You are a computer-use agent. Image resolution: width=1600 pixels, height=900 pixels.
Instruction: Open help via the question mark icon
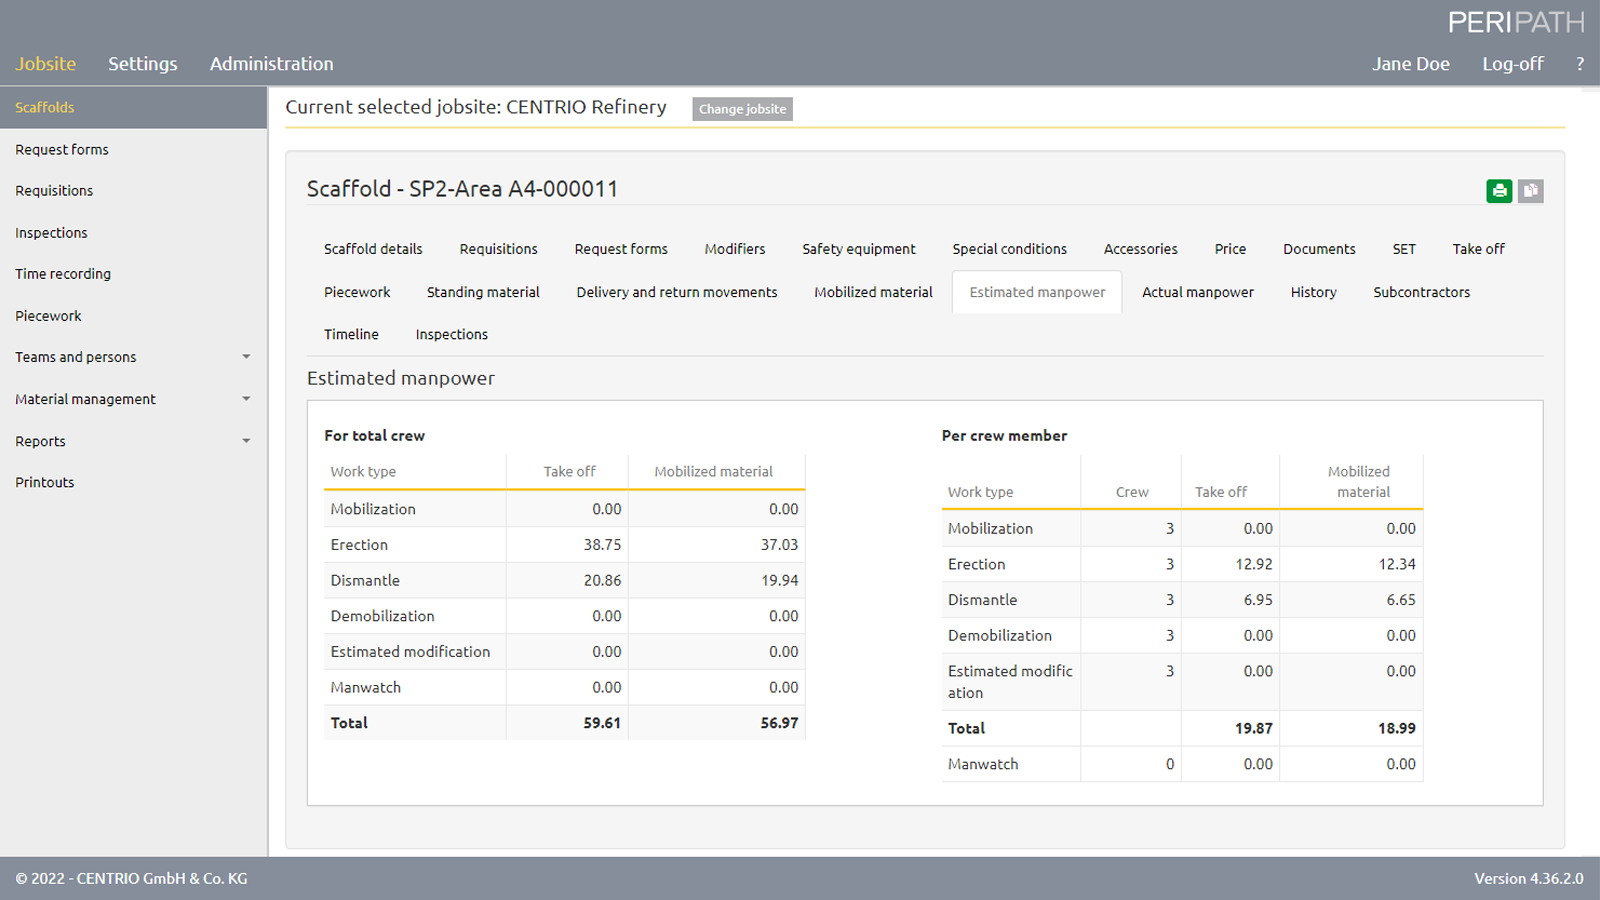pyautogui.click(x=1580, y=63)
